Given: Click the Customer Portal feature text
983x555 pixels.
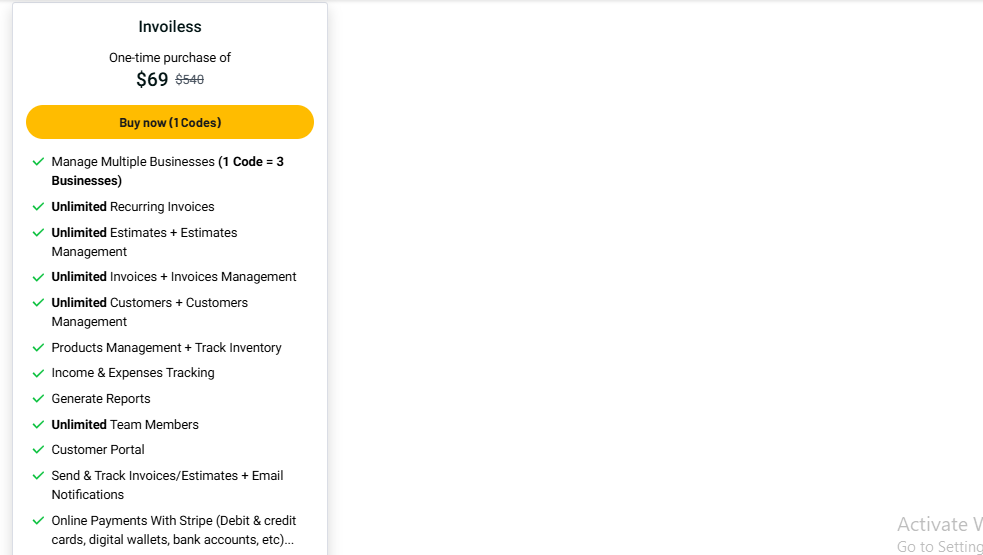Looking at the screenshot, I should 98,450.
